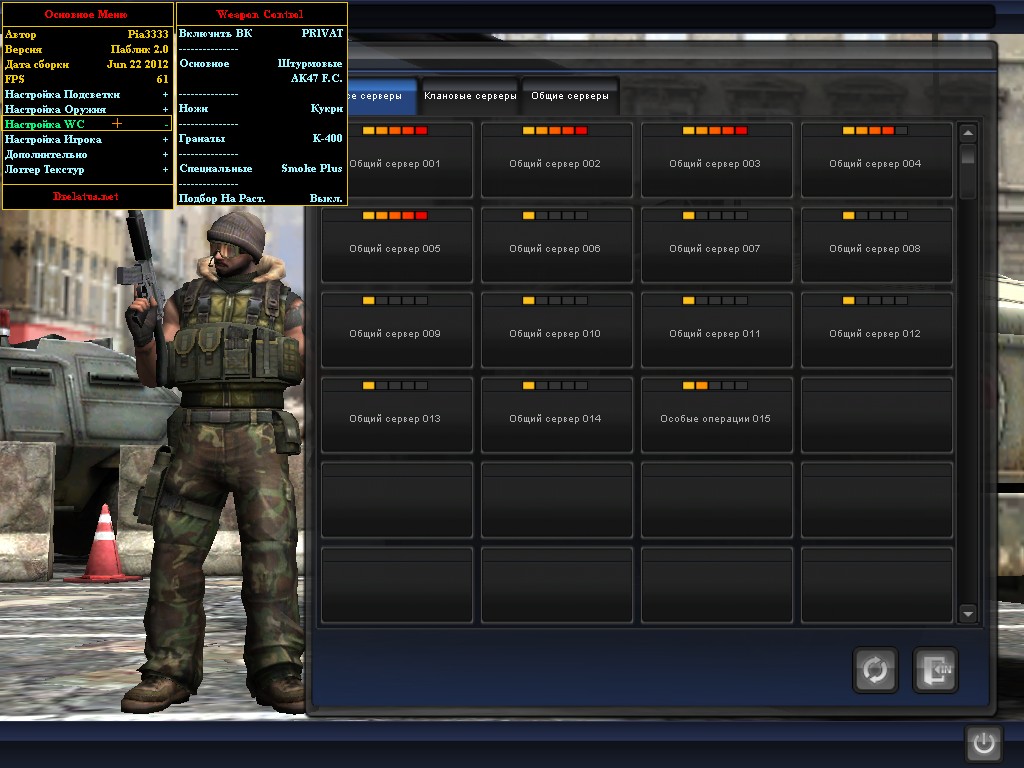Collapse Настройка WC submenu
The image size is (1024, 768).
pos(86,124)
